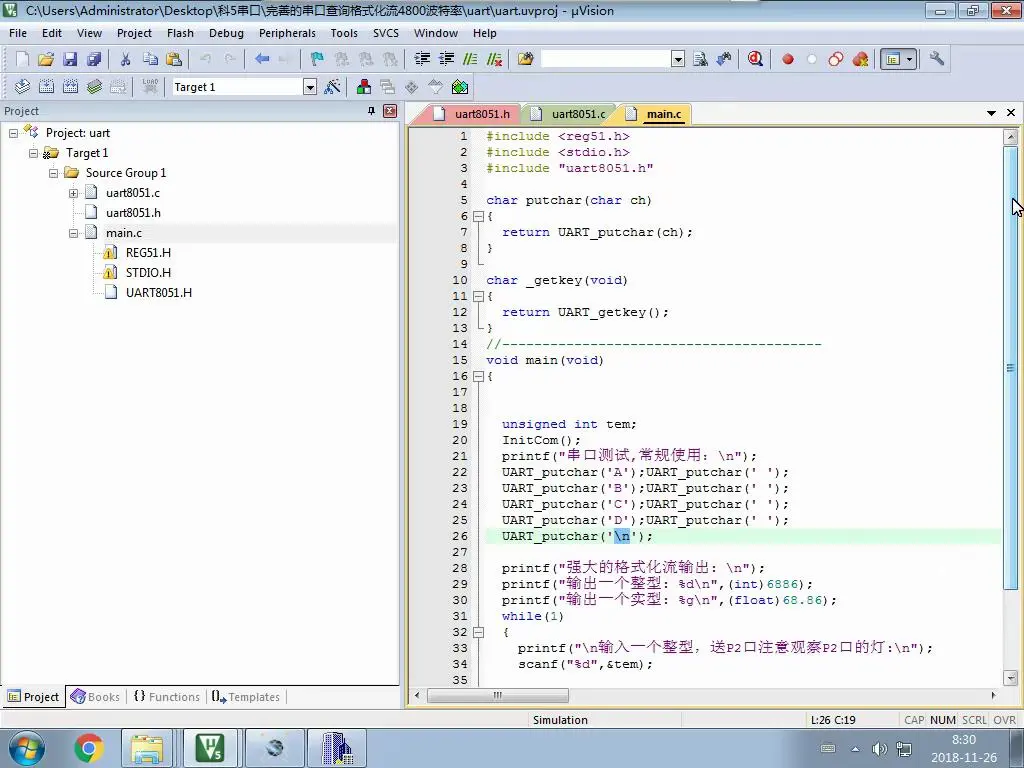Image resolution: width=1024 pixels, height=768 pixels.
Task: Select uart8051.h in project tree
Action: pos(133,213)
